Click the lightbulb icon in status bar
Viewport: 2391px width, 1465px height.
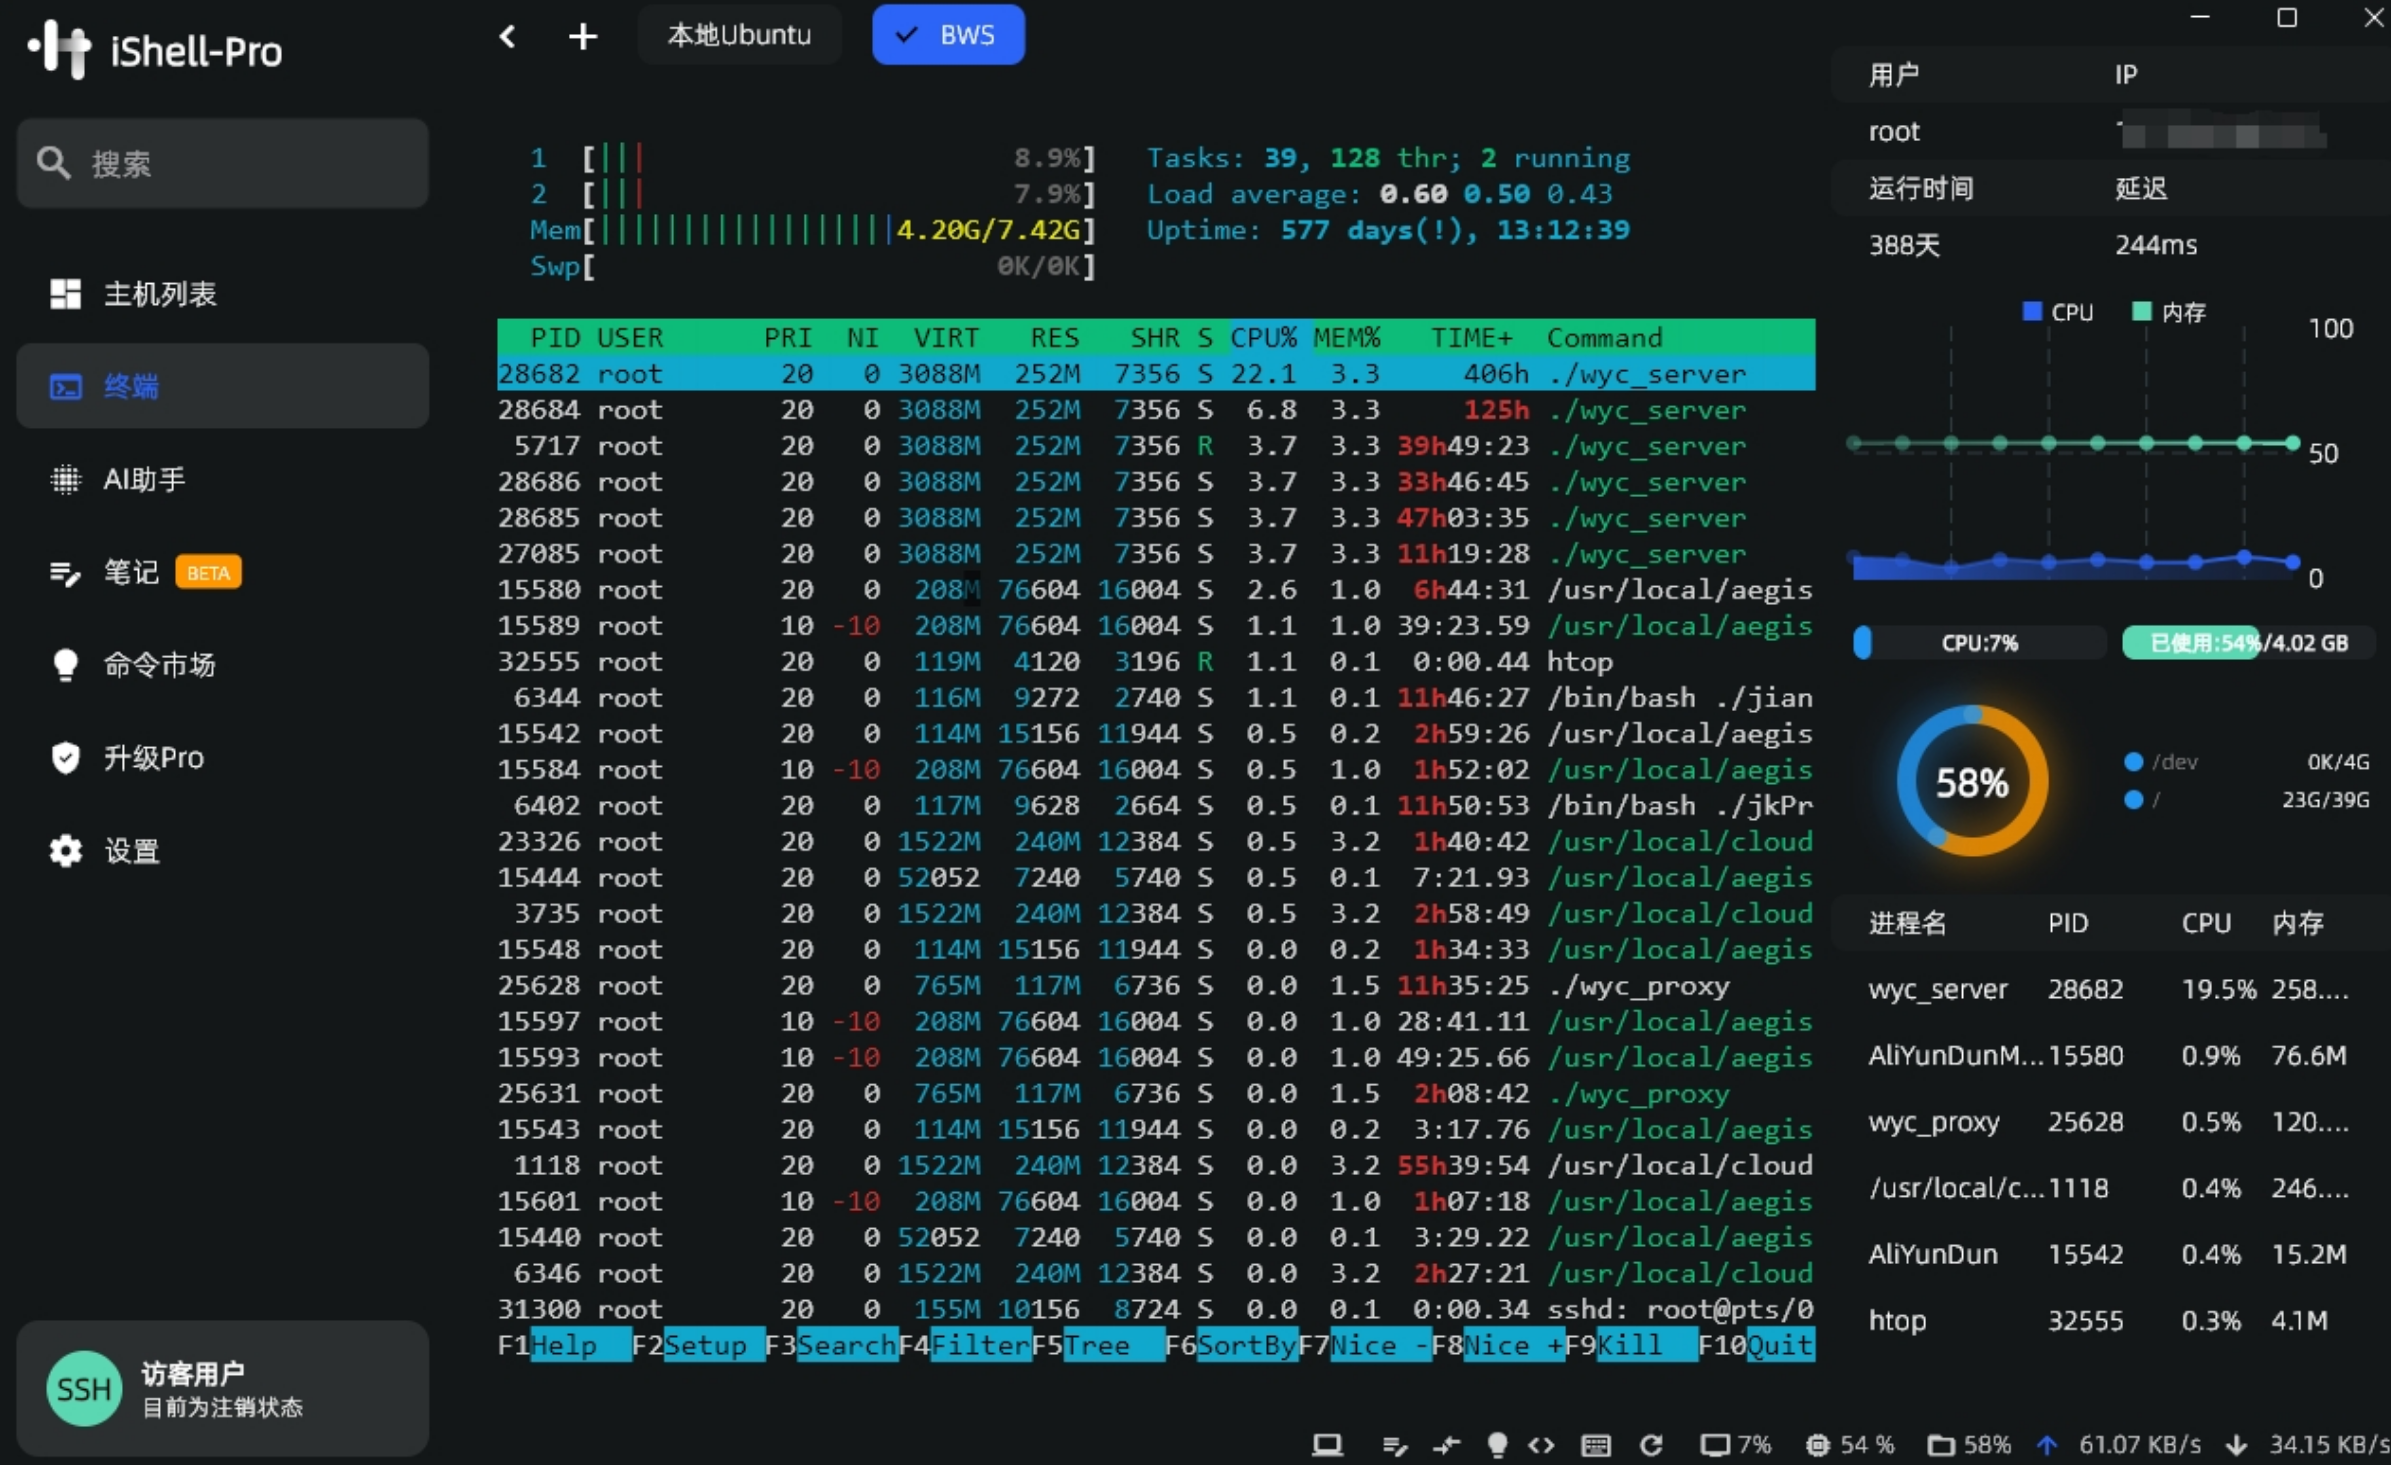click(x=1497, y=1445)
